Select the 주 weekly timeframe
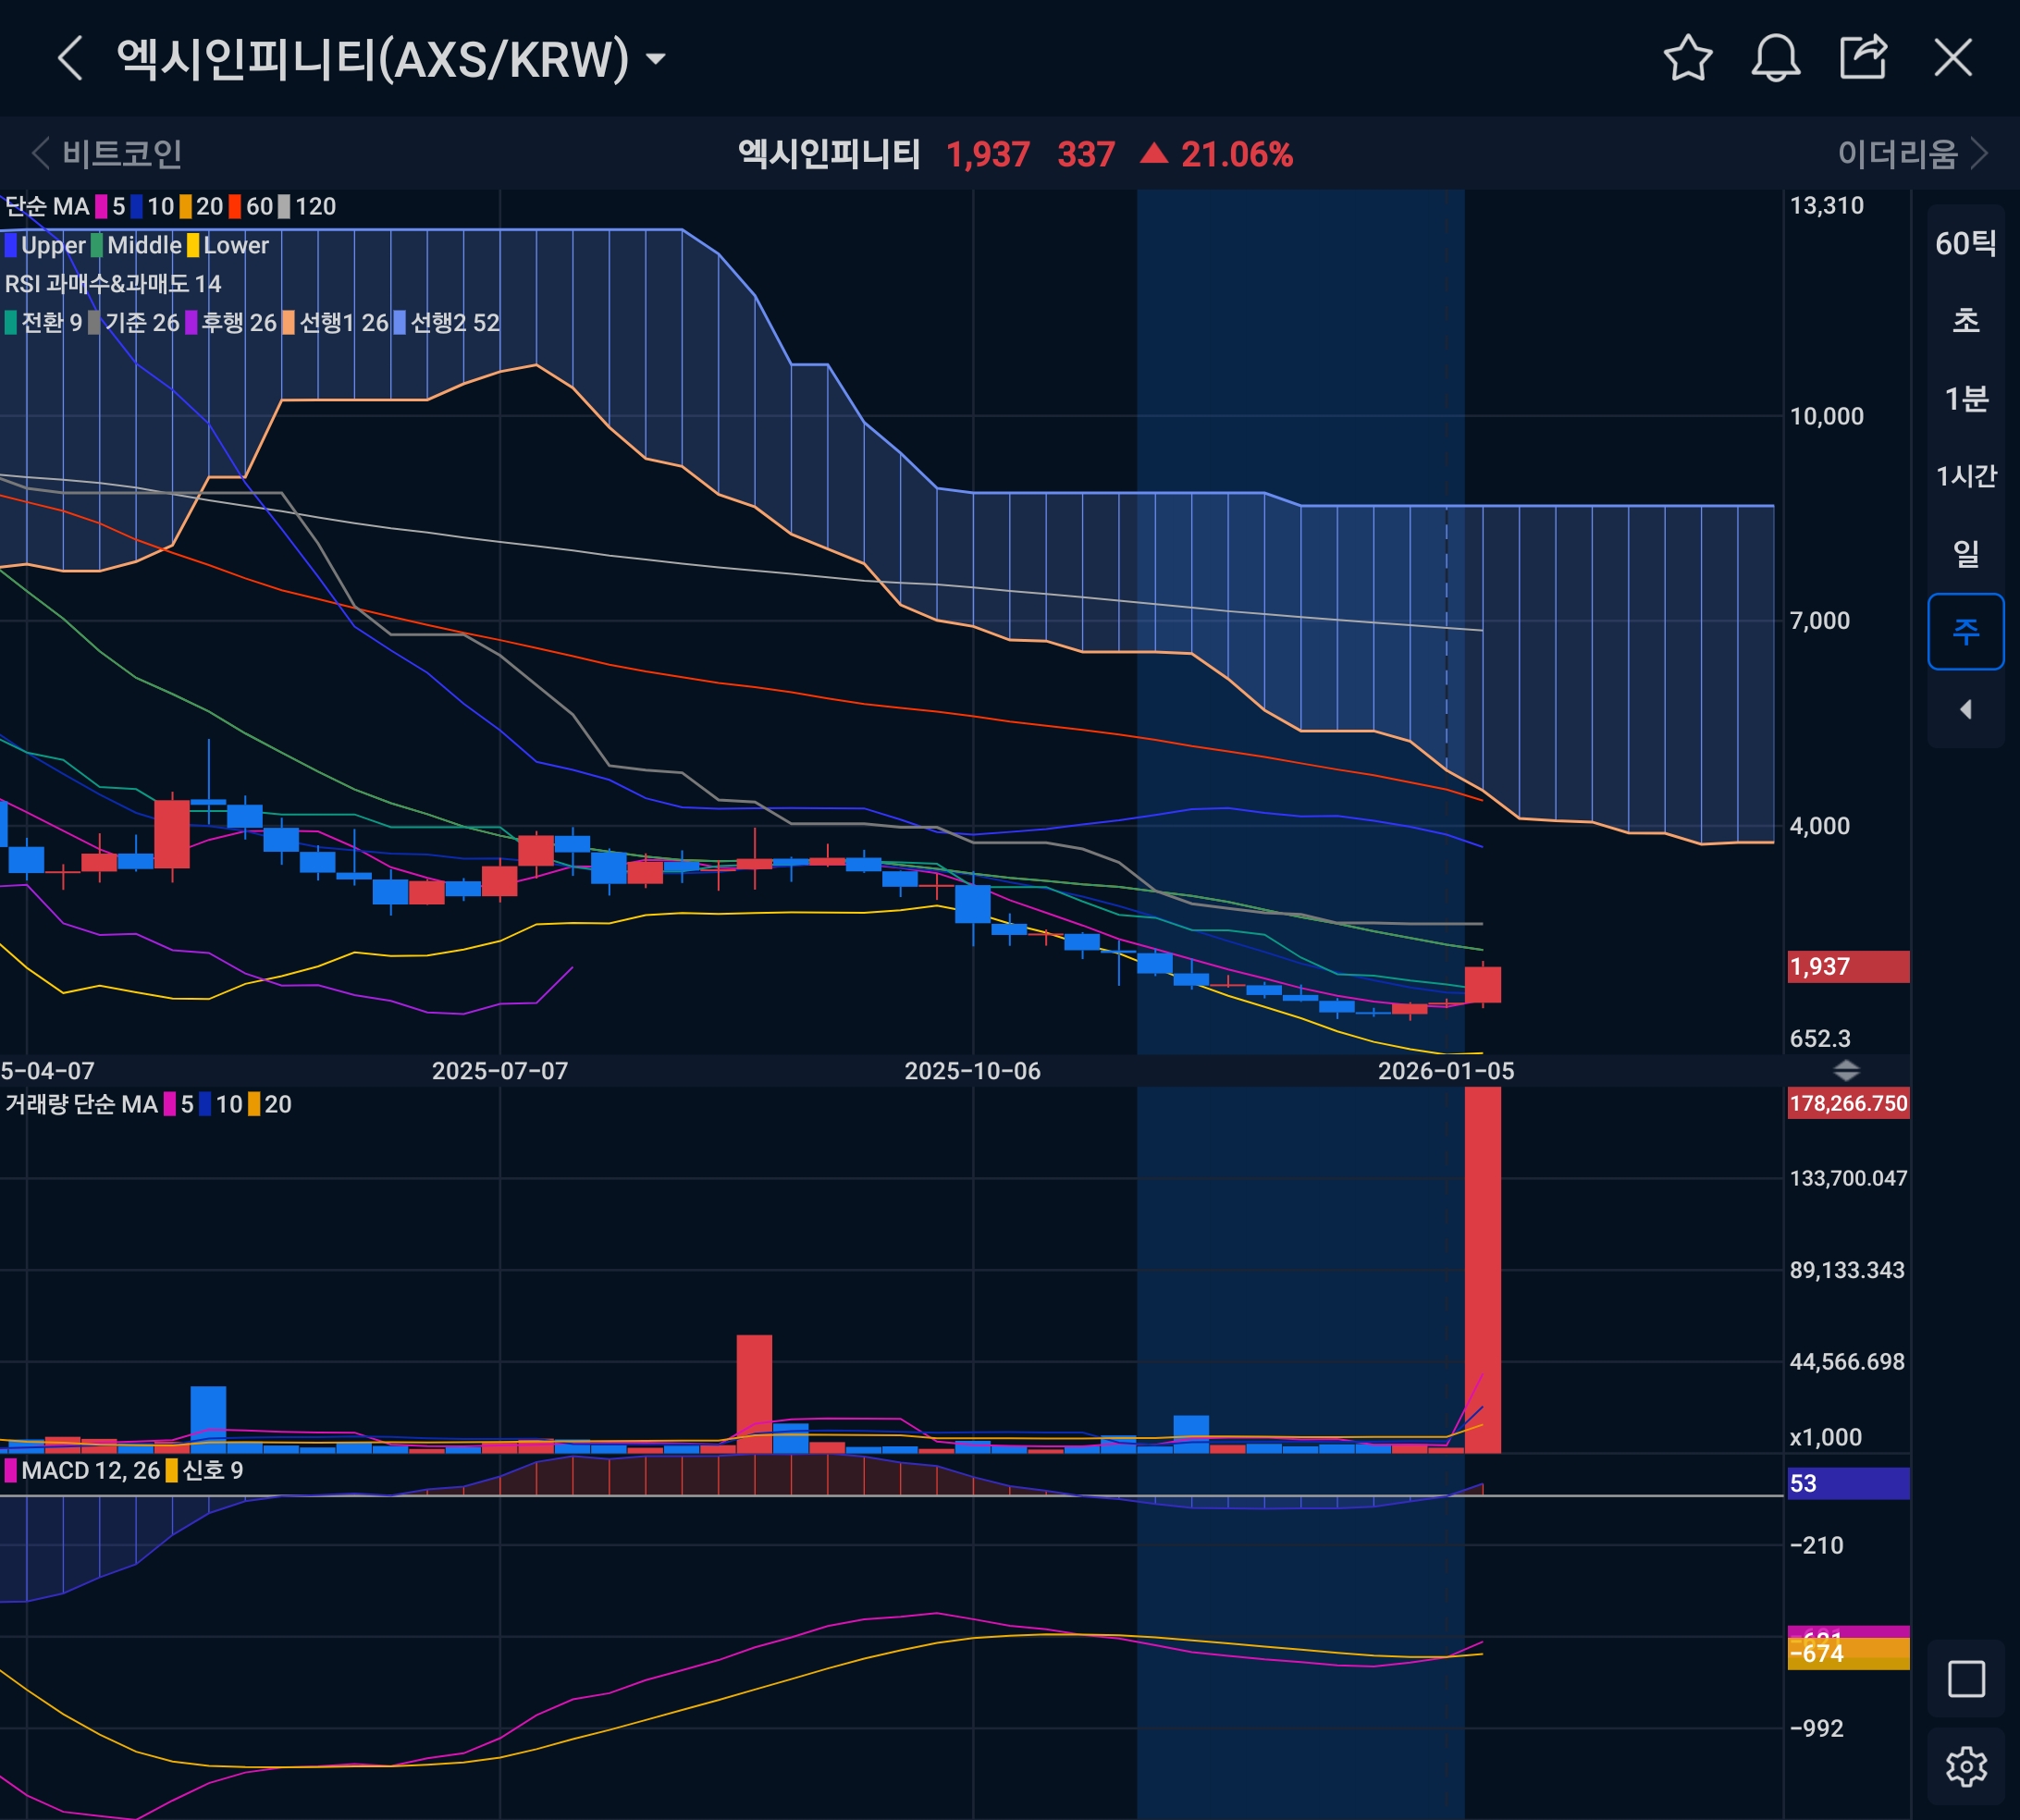Image resolution: width=2020 pixels, height=1820 pixels. coord(1965,631)
